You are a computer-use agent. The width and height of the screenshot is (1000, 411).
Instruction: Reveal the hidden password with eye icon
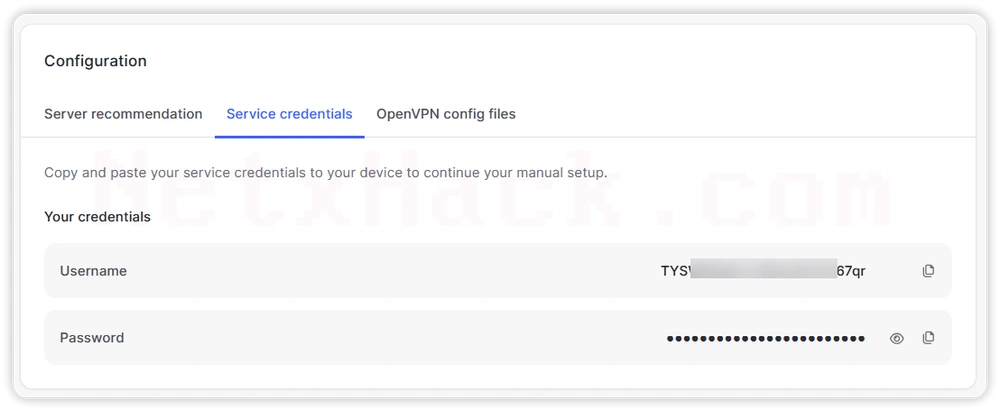coord(897,338)
